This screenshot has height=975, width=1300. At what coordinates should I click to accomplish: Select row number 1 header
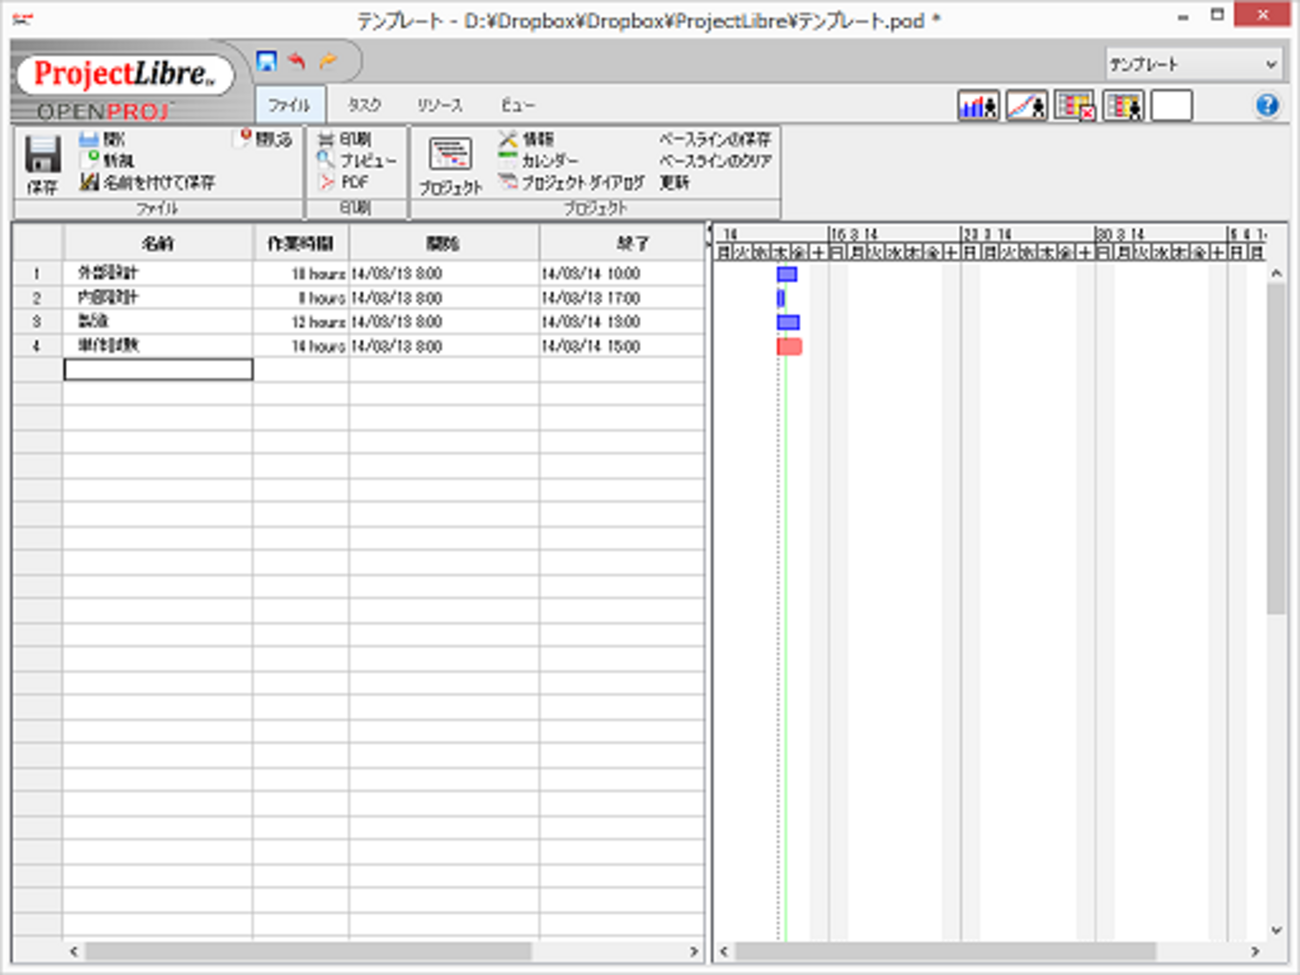(x=38, y=273)
